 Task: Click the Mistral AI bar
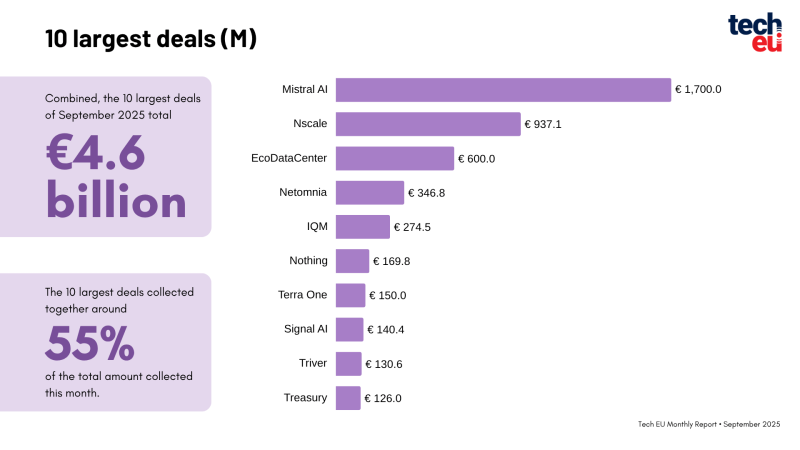click(x=503, y=90)
